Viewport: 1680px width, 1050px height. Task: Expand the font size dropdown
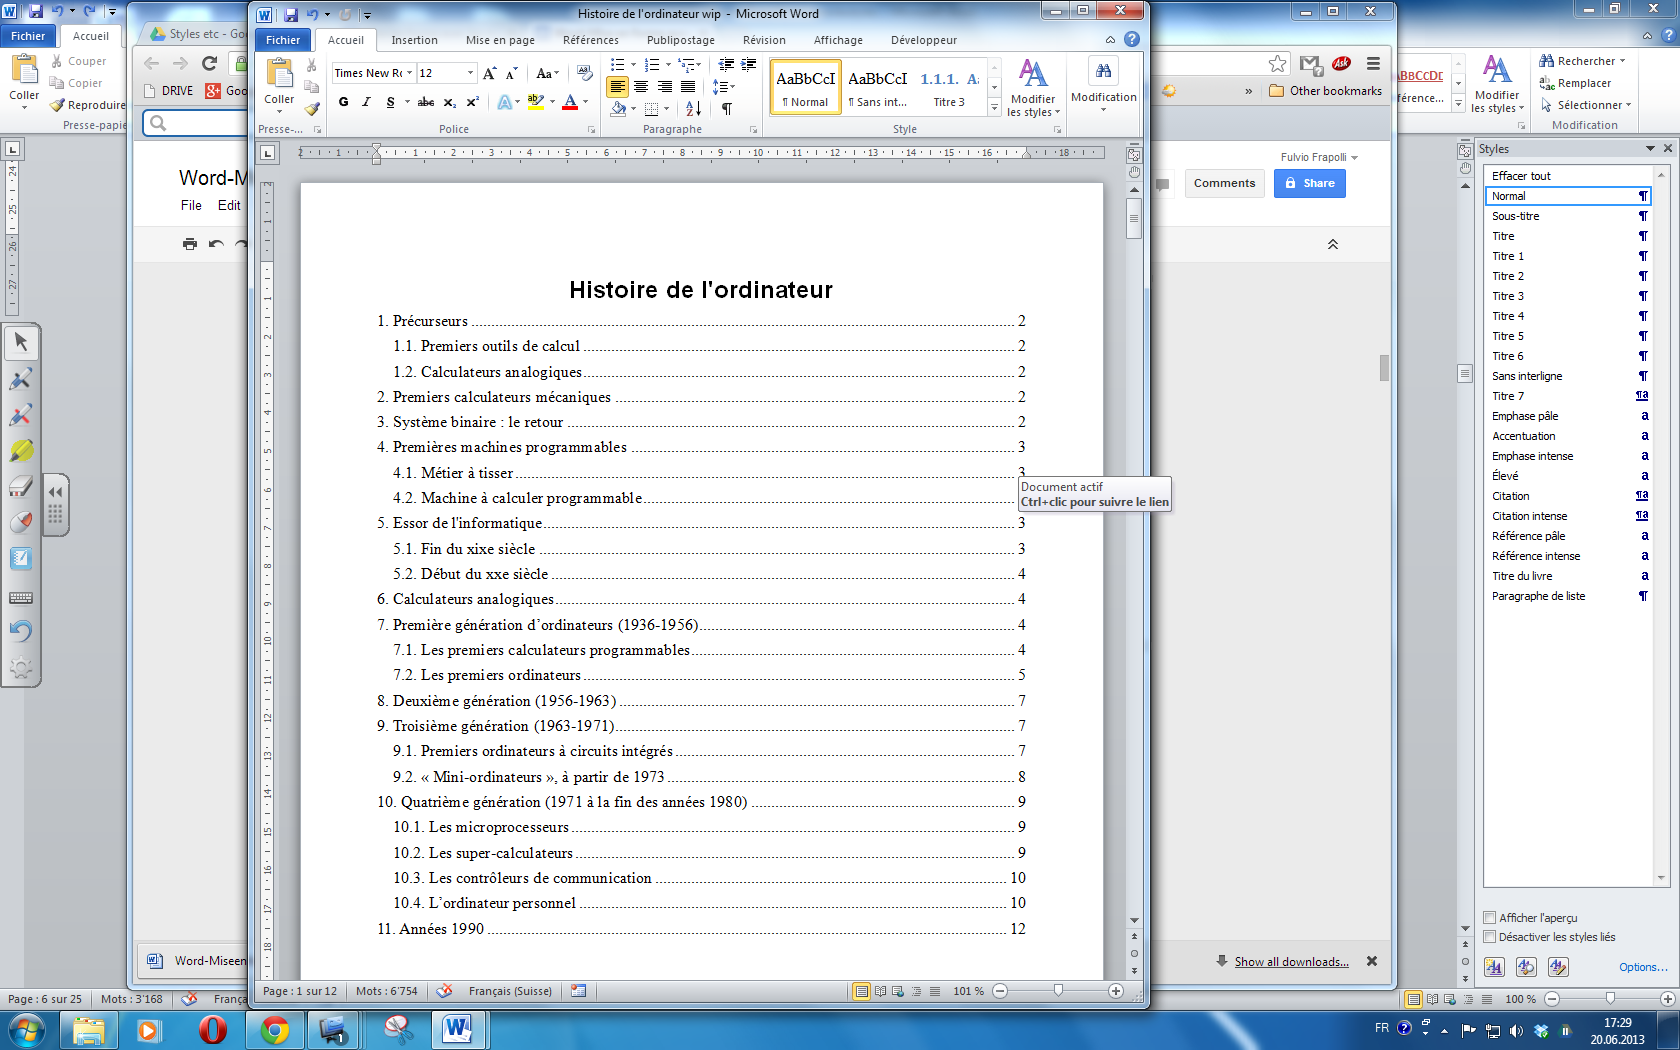pos(470,73)
